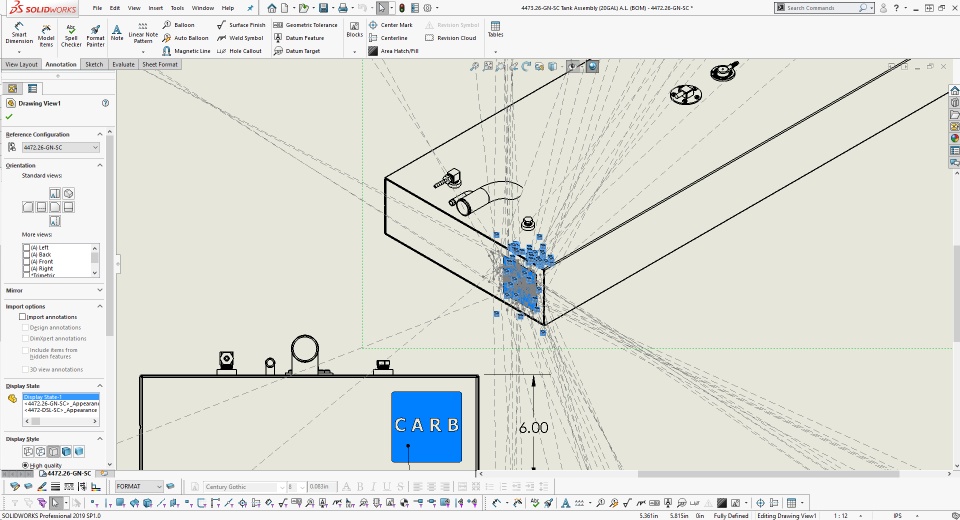Apply Area Hatch/Fill

393,51
